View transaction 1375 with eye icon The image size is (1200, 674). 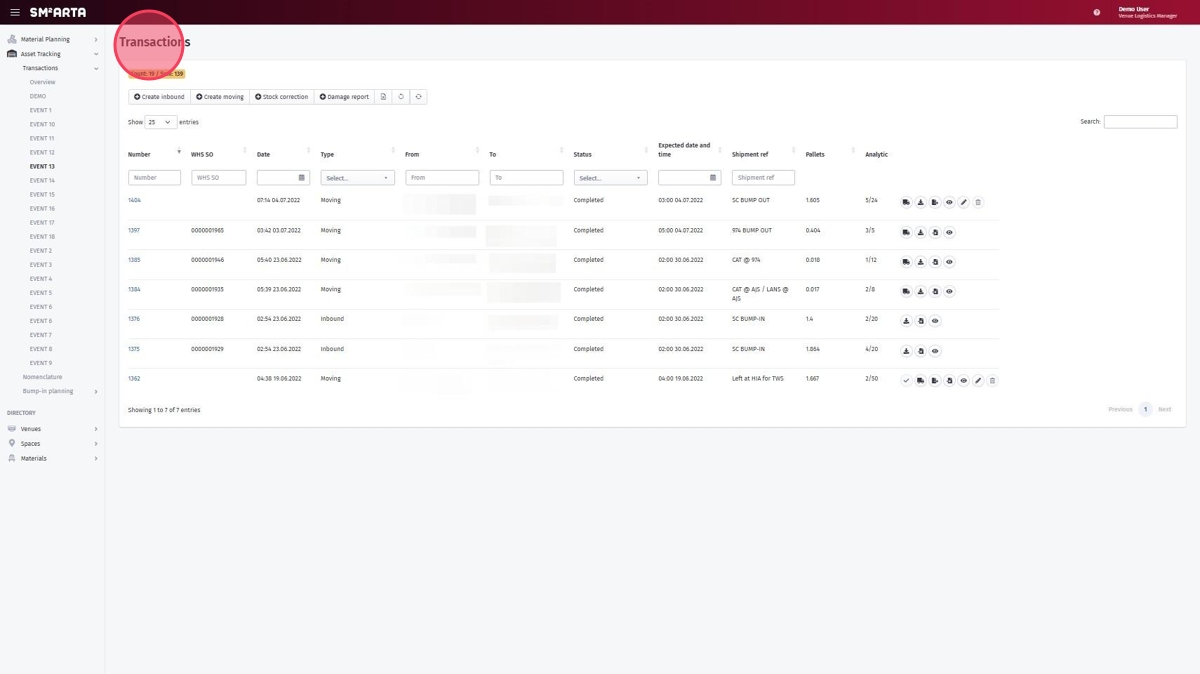pos(935,351)
